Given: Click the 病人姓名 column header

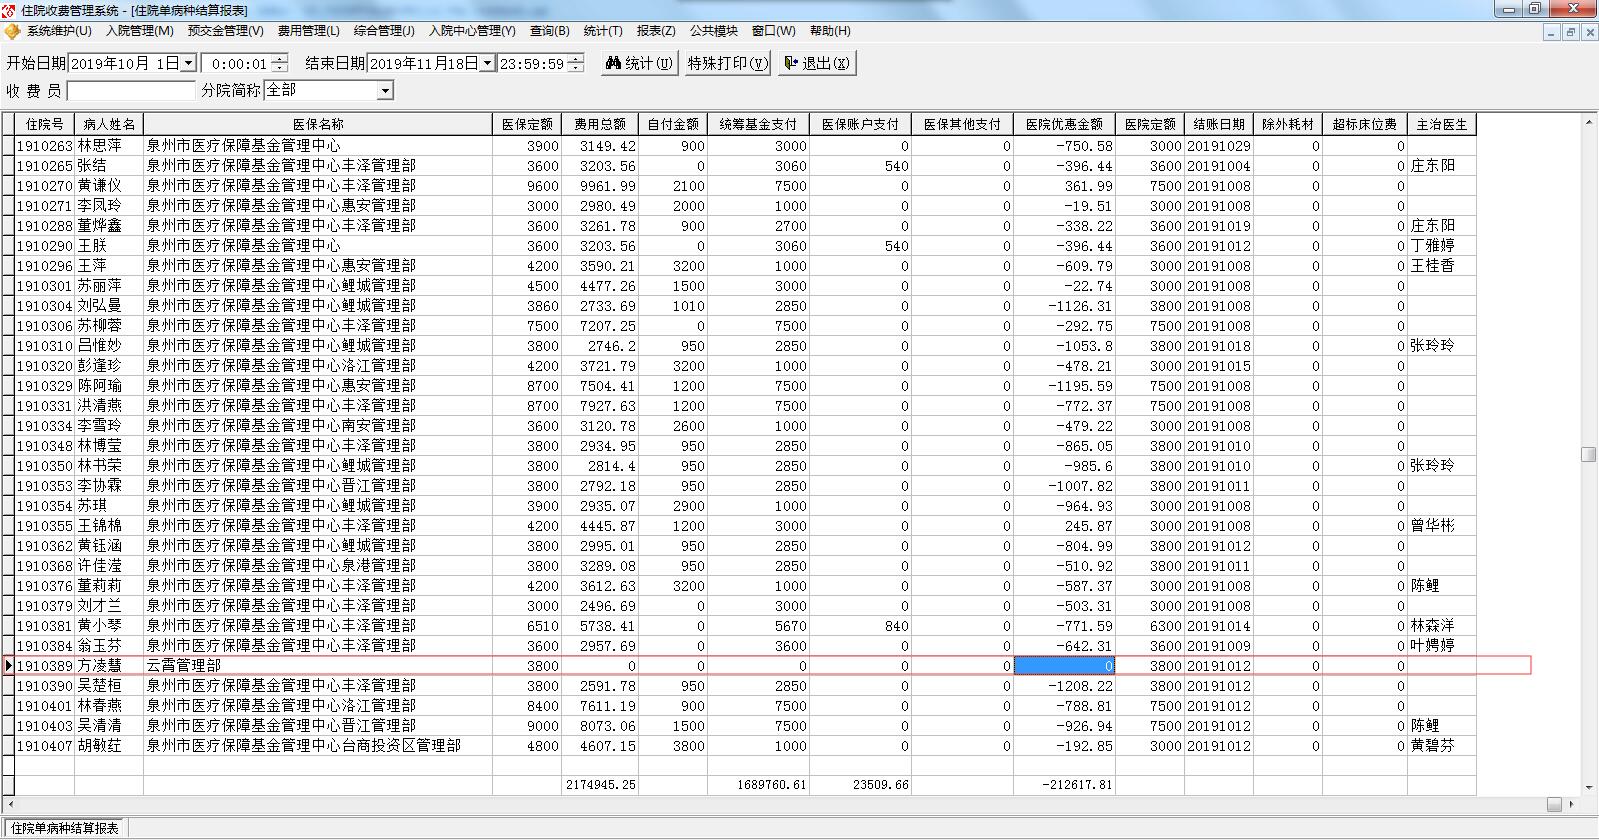Looking at the screenshot, I should 109,125.
